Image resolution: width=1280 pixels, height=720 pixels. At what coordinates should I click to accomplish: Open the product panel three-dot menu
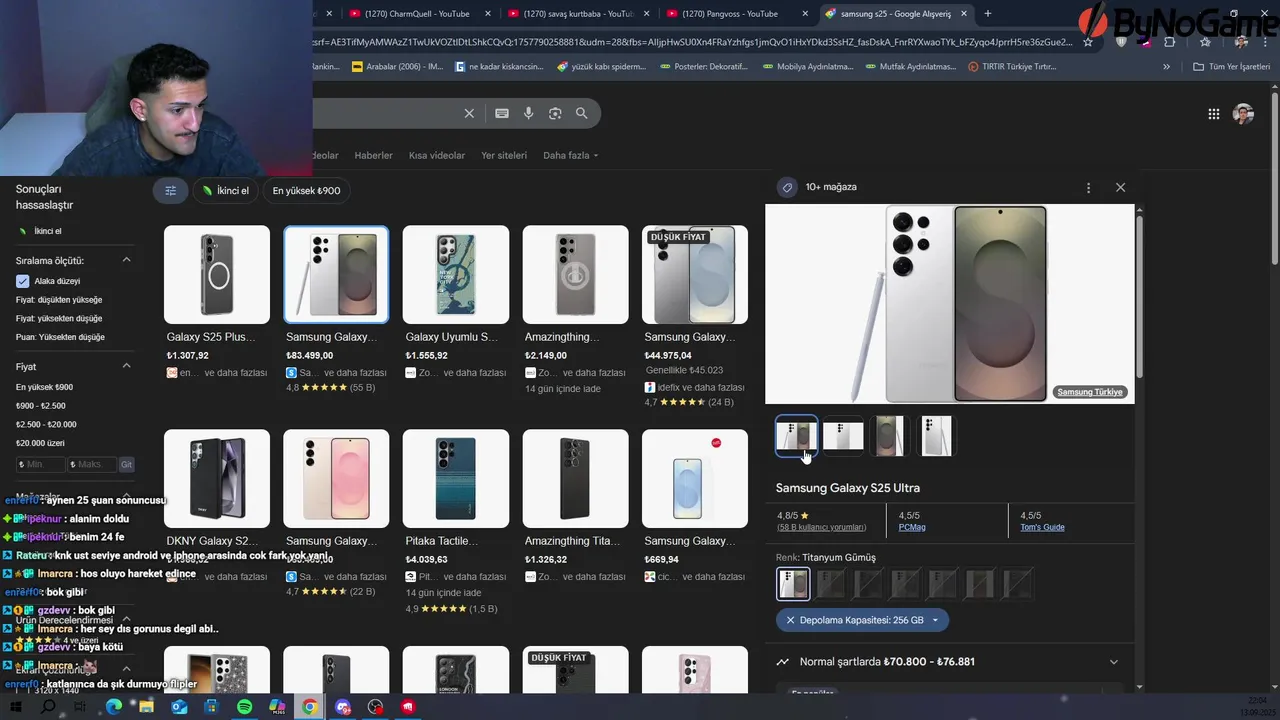(1088, 187)
